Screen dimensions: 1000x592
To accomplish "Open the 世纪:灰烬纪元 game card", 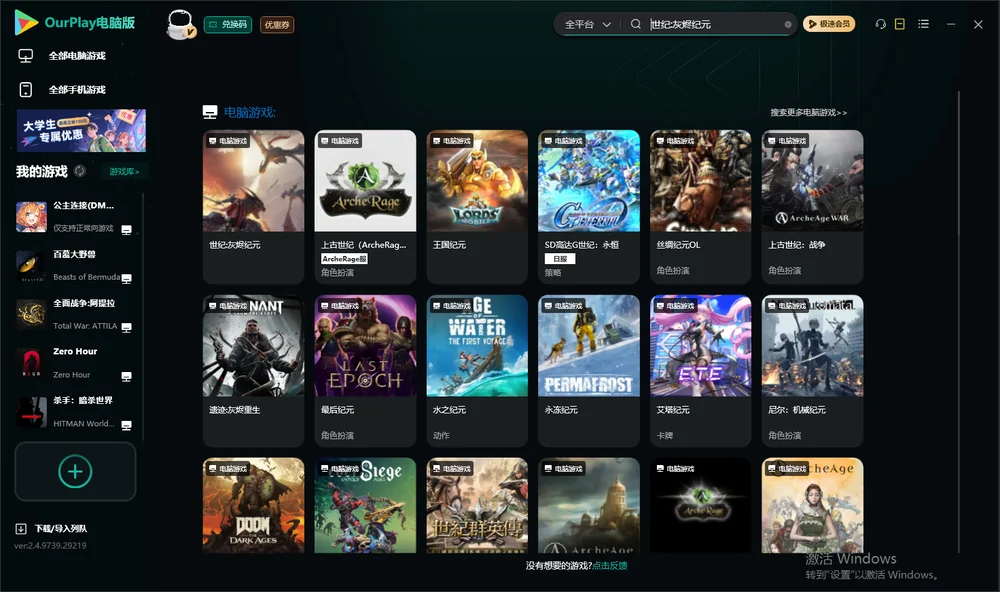I will [x=254, y=207].
